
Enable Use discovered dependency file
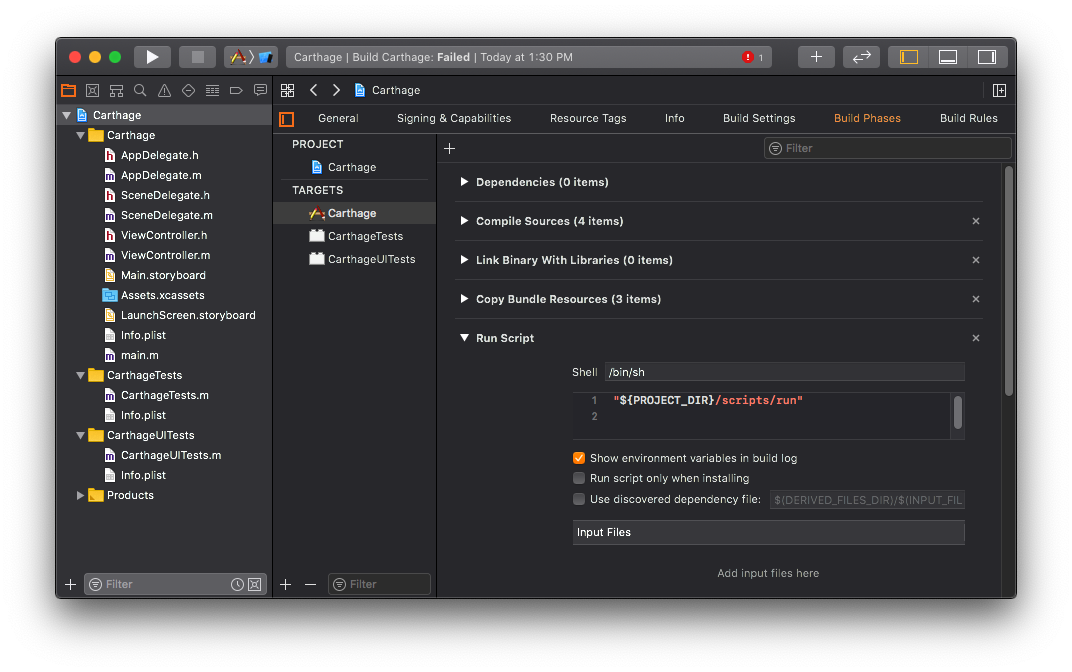tap(579, 499)
